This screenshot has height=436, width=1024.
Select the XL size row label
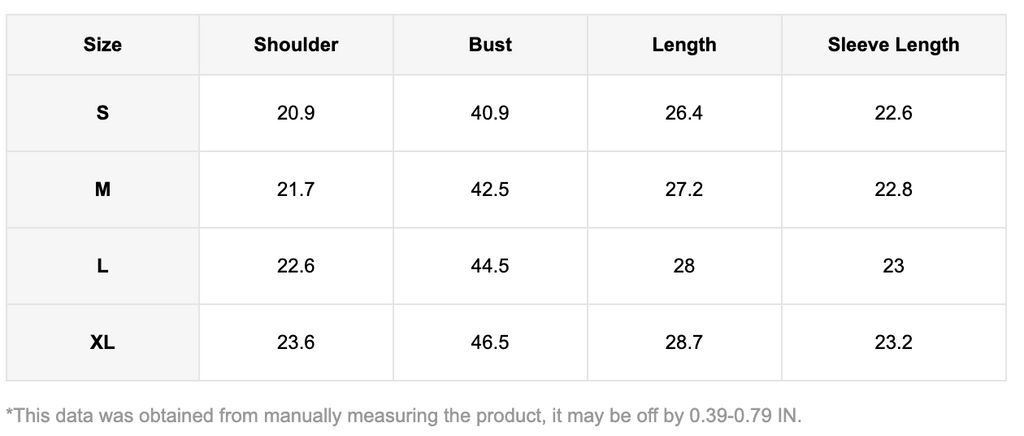click(102, 342)
